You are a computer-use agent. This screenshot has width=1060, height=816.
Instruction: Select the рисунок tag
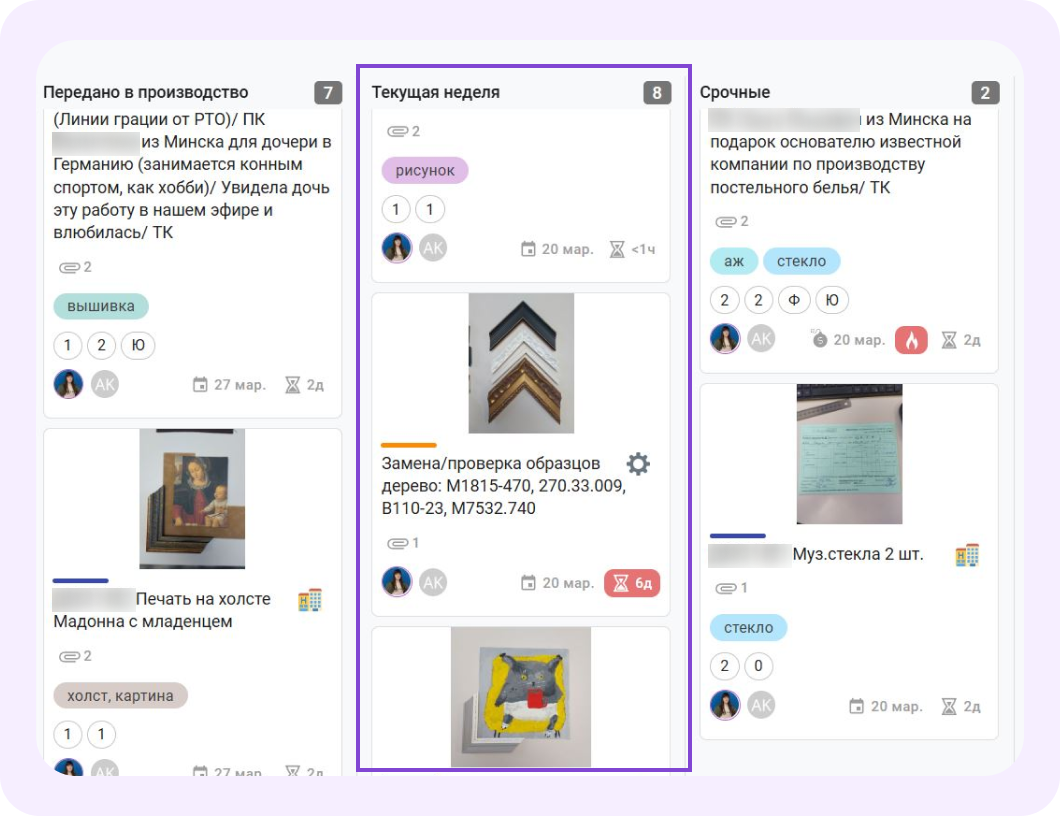click(x=425, y=170)
